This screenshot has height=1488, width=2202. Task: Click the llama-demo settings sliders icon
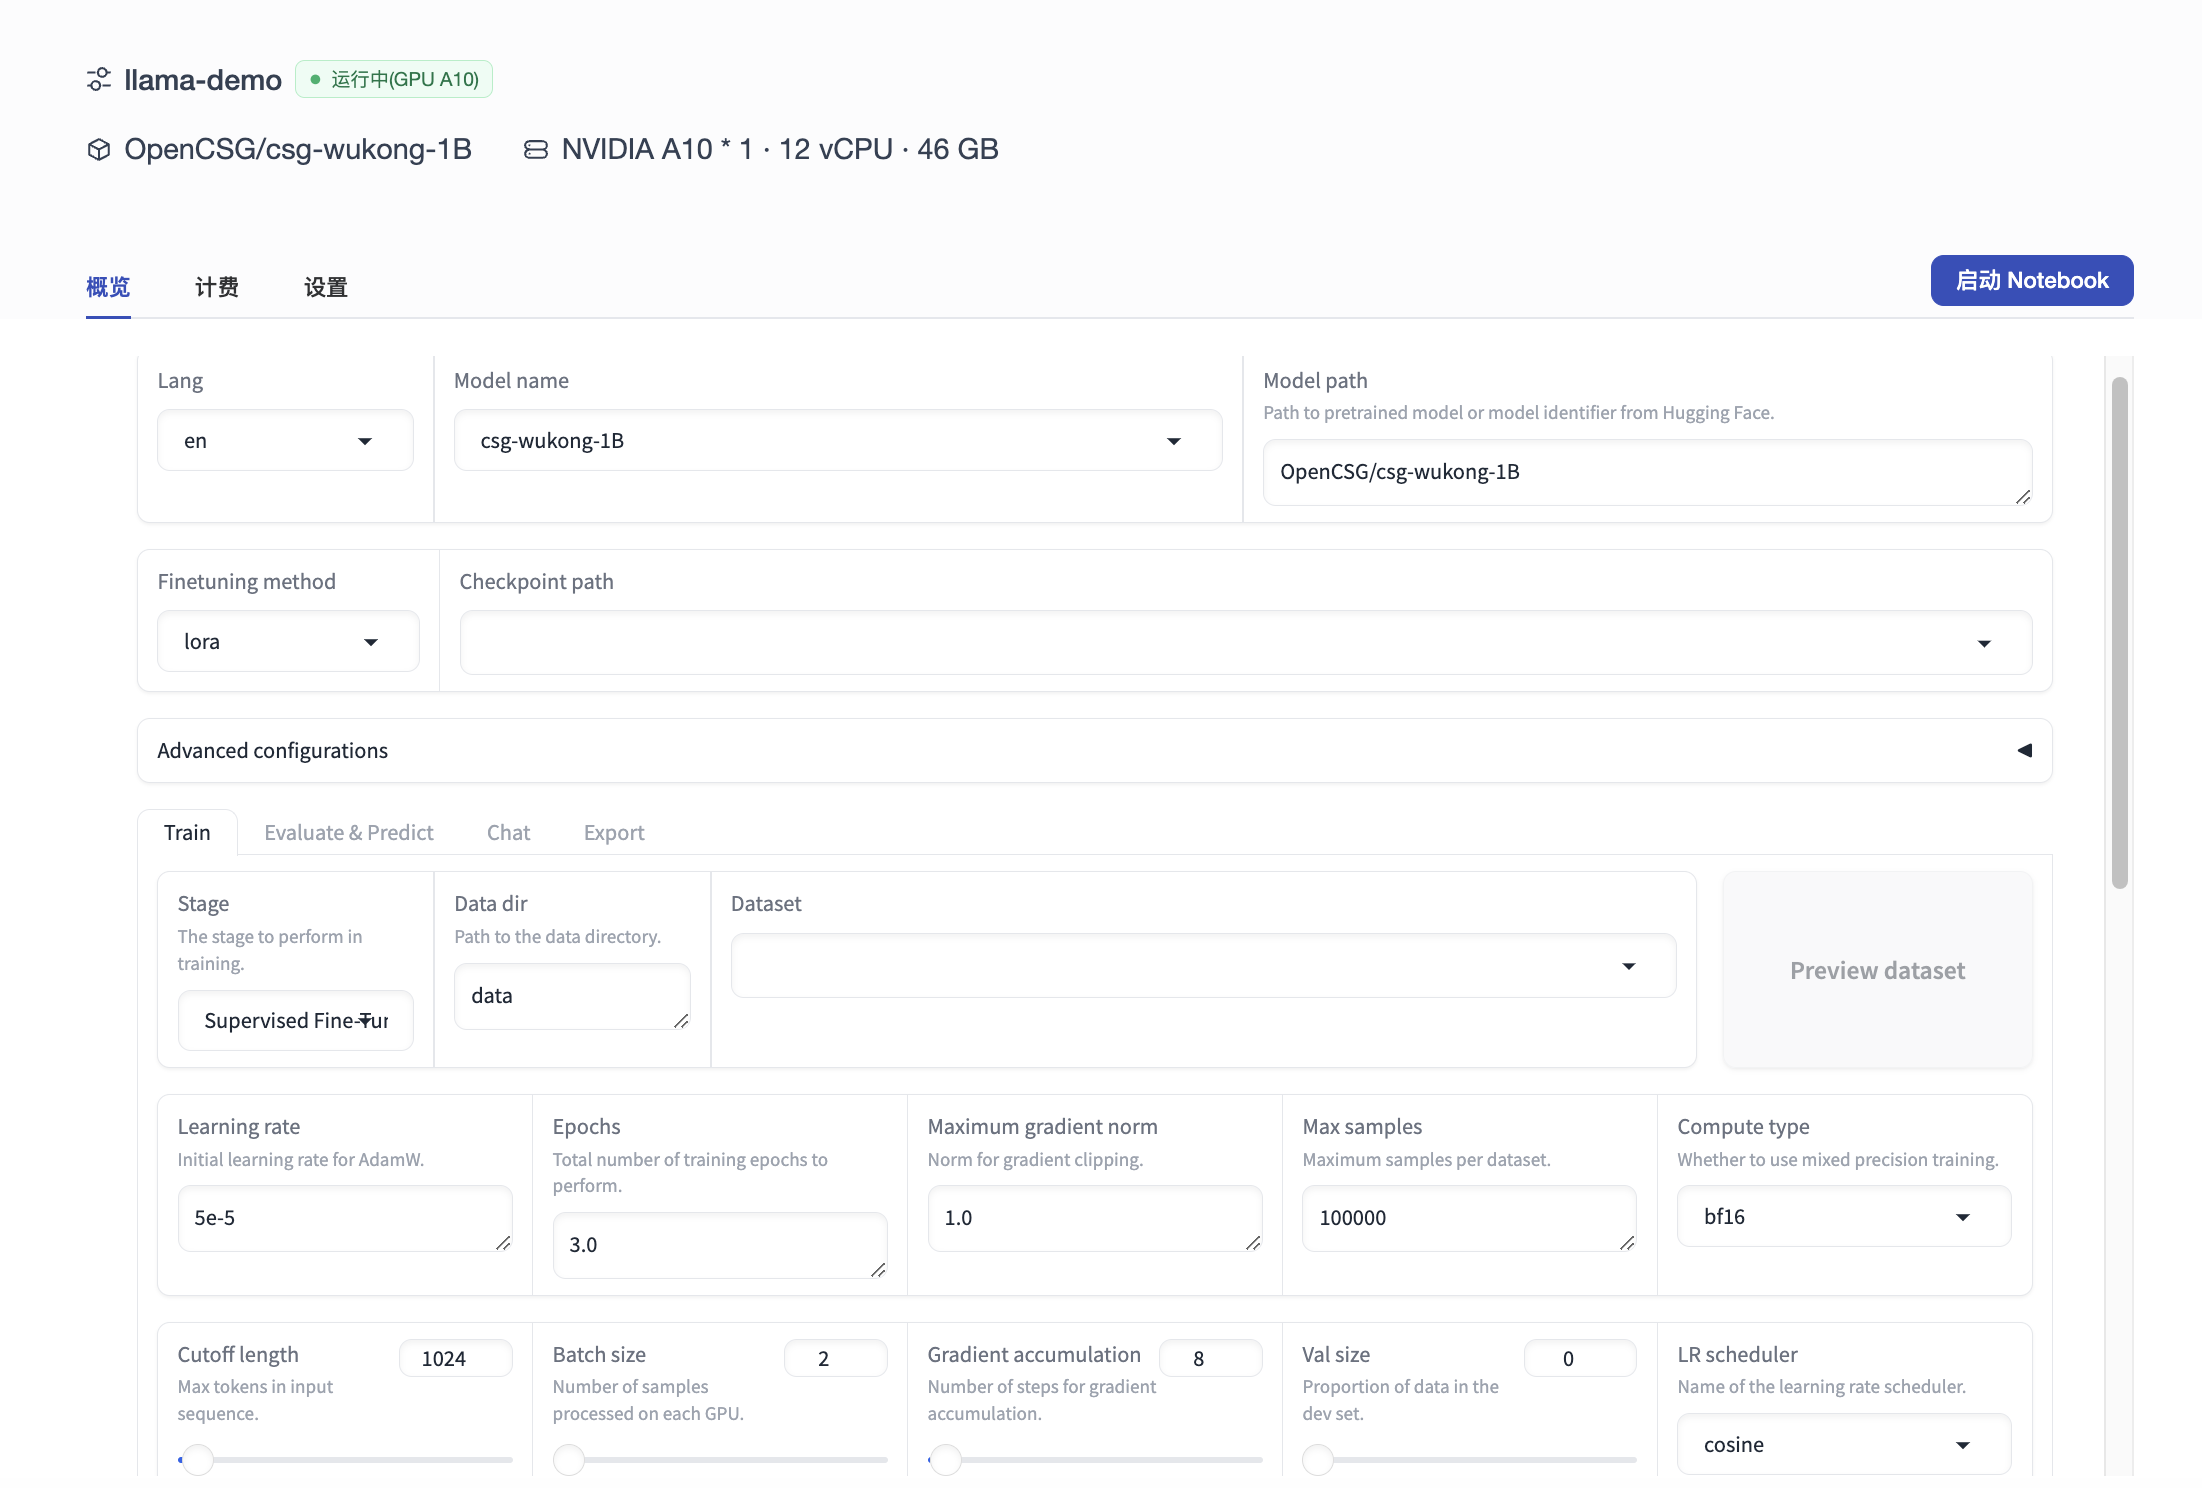[98, 80]
